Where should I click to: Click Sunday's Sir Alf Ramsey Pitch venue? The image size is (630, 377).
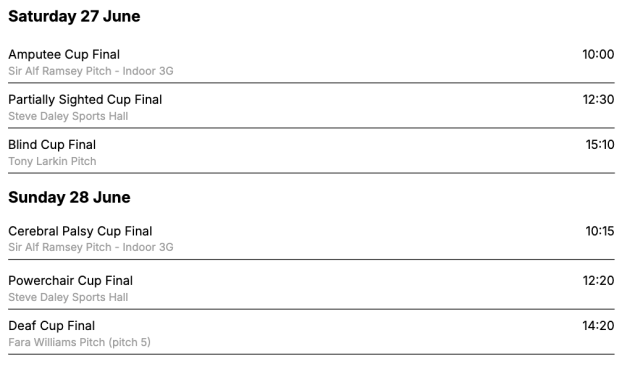(x=90, y=247)
